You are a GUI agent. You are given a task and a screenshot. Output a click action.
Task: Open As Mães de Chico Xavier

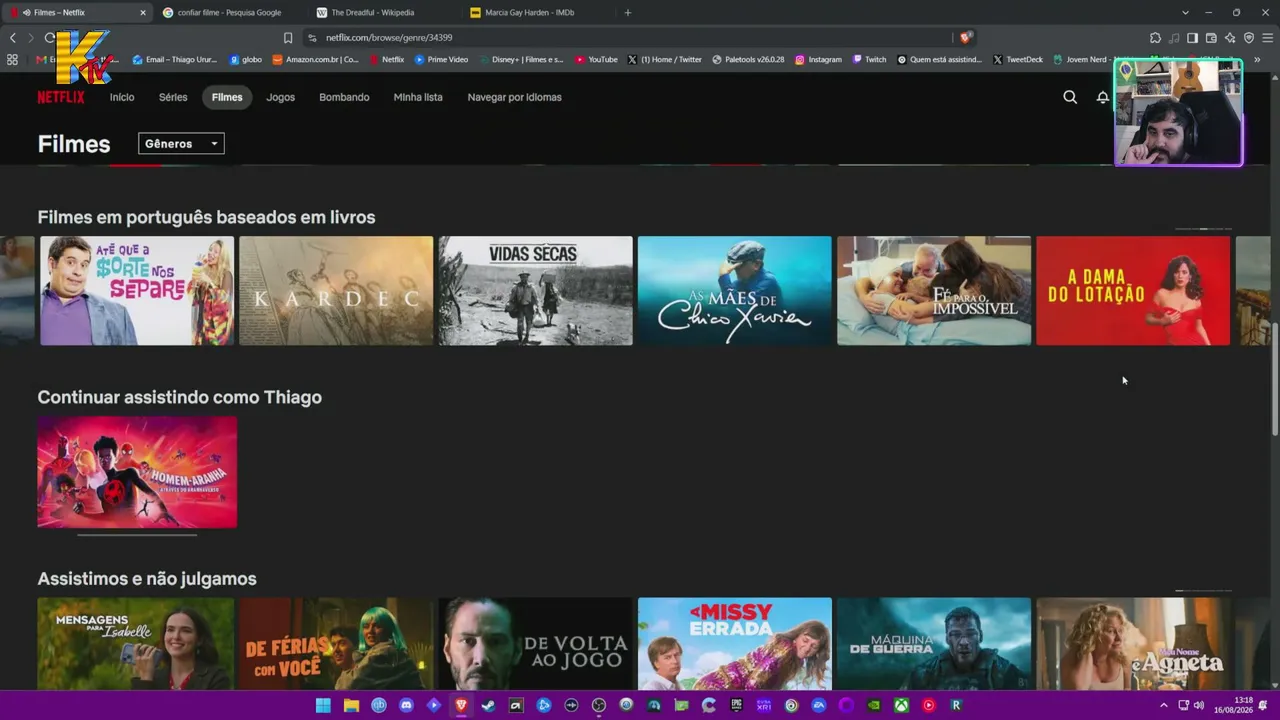[x=735, y=291]
